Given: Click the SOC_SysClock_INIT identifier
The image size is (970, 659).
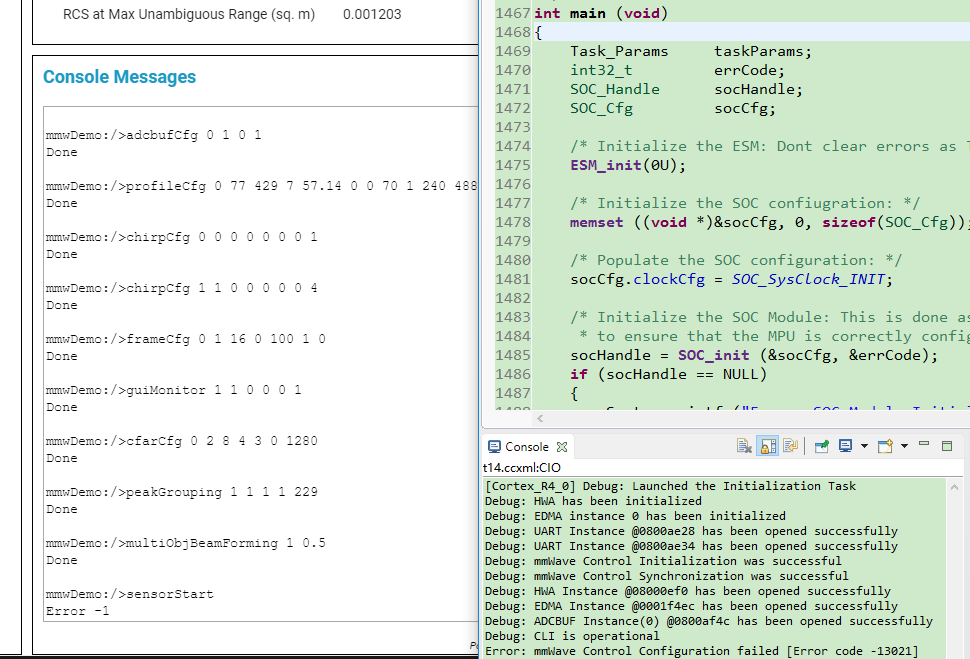Looking at the screenshot, I should pos(809,279).
